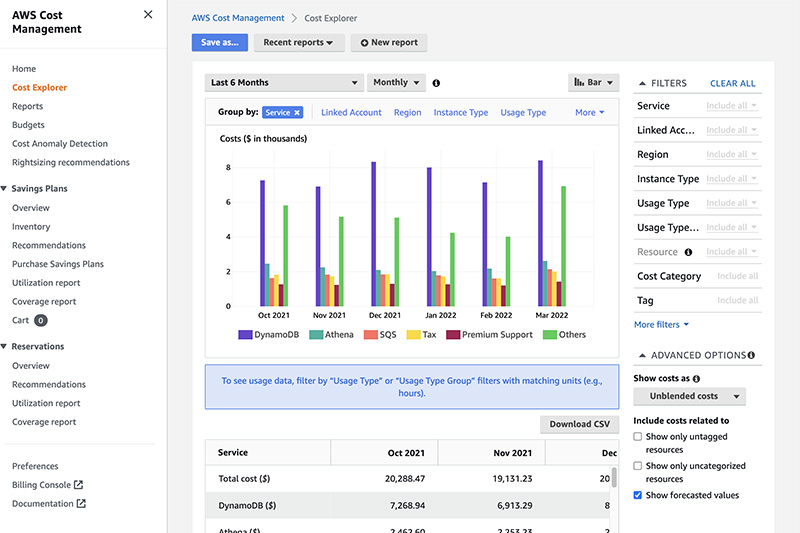This screenshot has width=800, height=533.
Task: Uncheck Show forecasted values
Action: coord(638,495)
